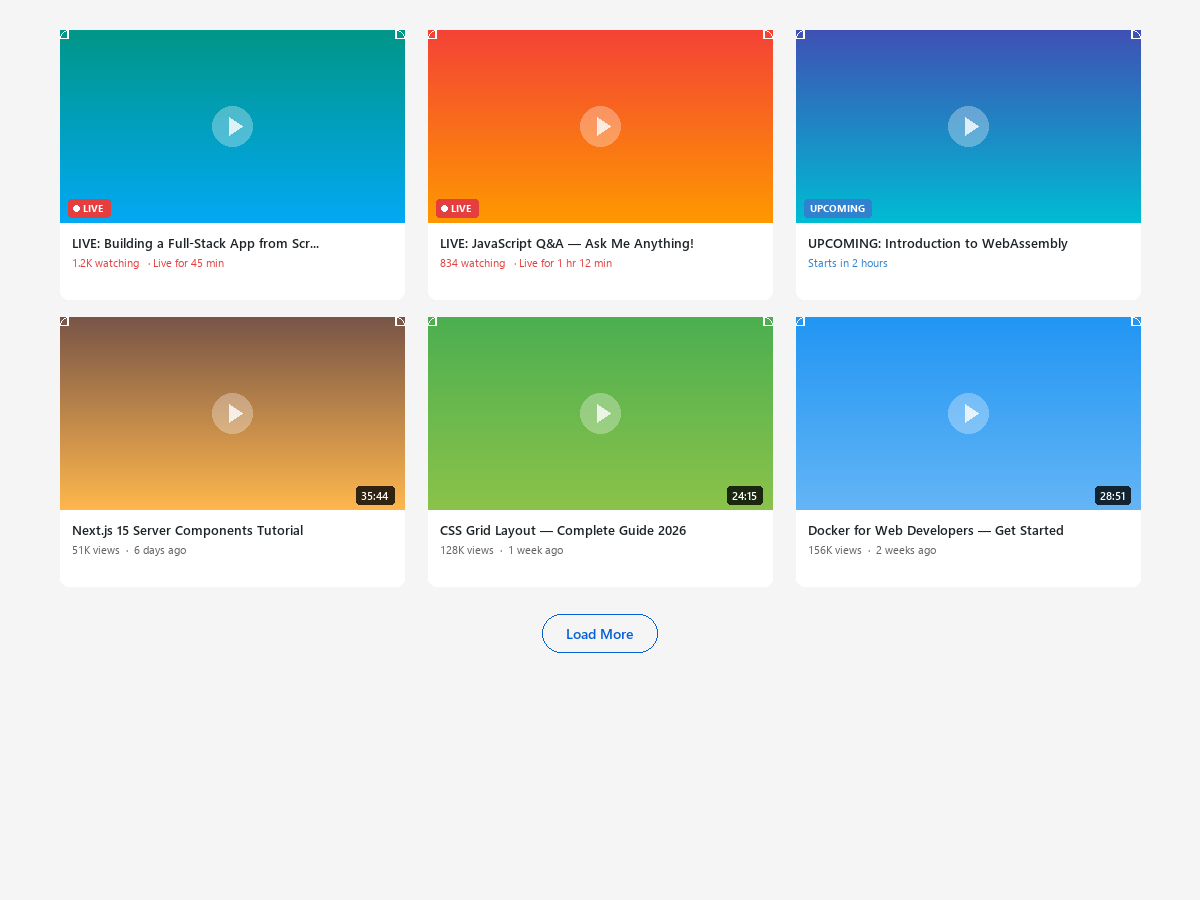Click the '1.2K watching' text
Screen dimensions: 1200x900
pos(106,264)
